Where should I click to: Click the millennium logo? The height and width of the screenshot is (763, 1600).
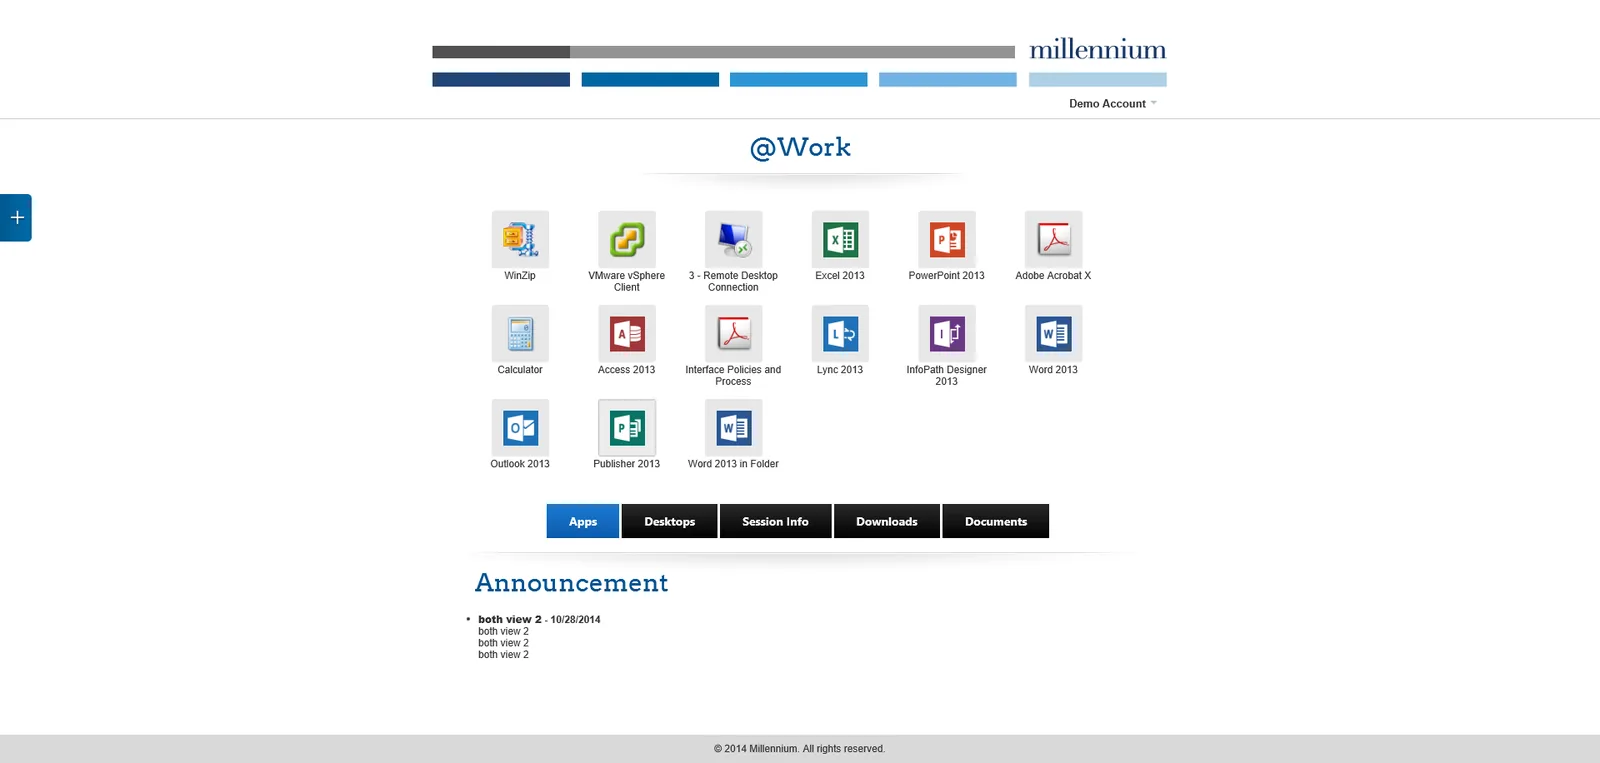(x=1097, y=49)
